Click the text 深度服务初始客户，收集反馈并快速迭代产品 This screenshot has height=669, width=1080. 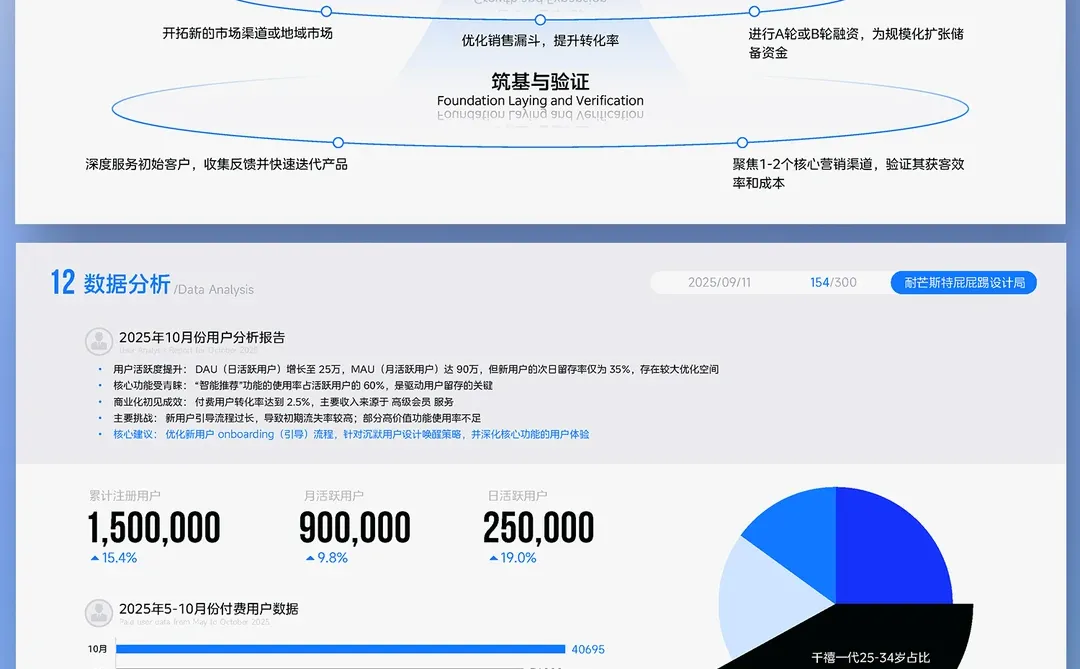pos(216,164)
